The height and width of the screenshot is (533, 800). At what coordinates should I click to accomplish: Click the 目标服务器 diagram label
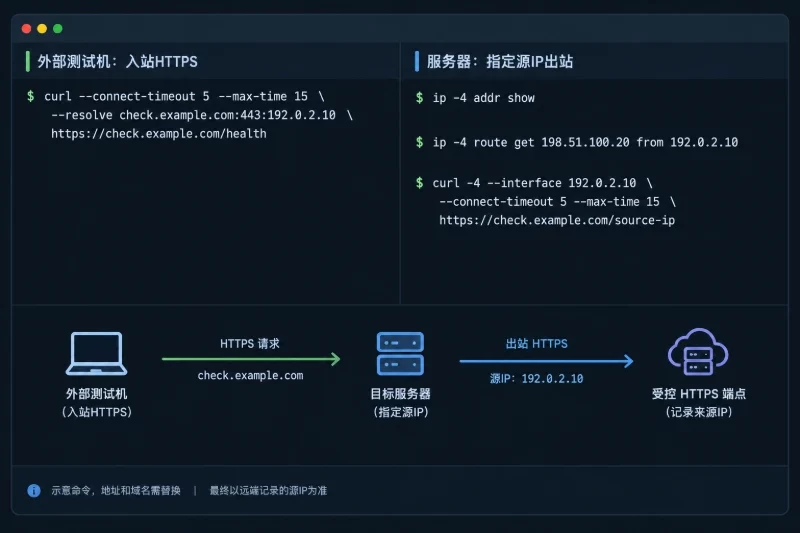pos(400,394)
